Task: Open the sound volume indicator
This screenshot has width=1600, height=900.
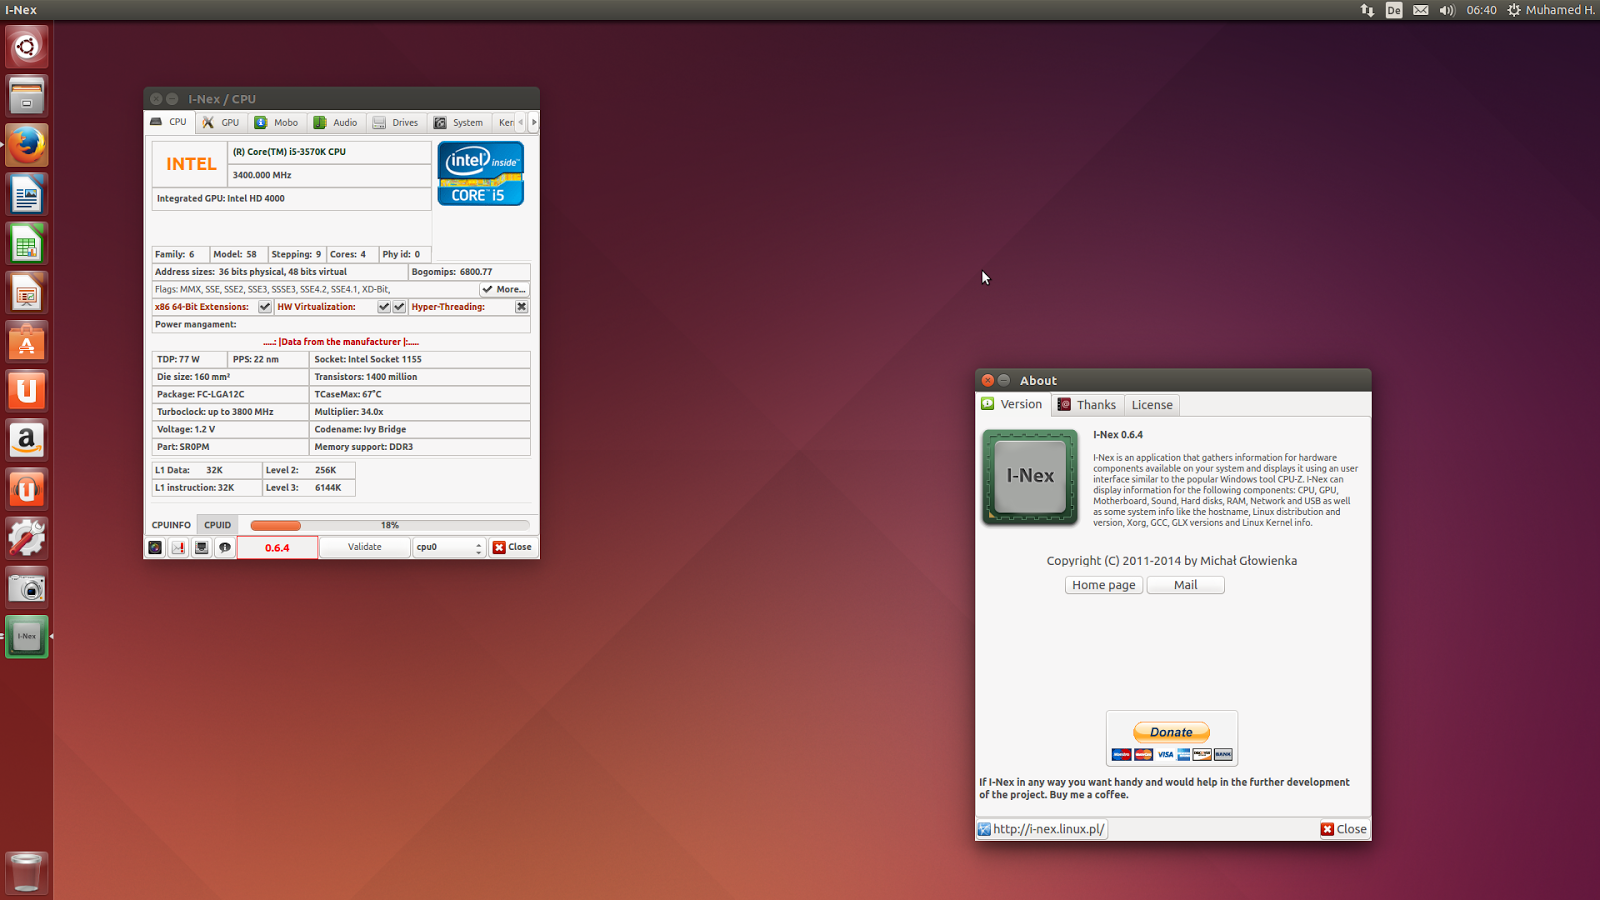Action: click(x=1447, y=10)
